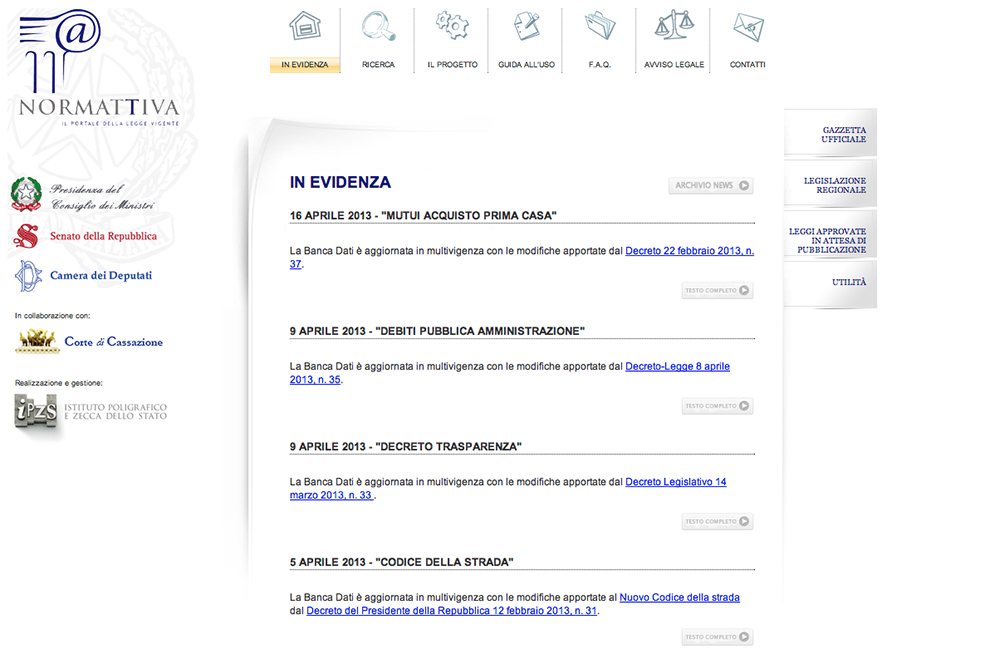
Task: Follow the Decreto-Legge 8 aprile 2013 link
Action: pyautogui.click(x=677, y=366)
